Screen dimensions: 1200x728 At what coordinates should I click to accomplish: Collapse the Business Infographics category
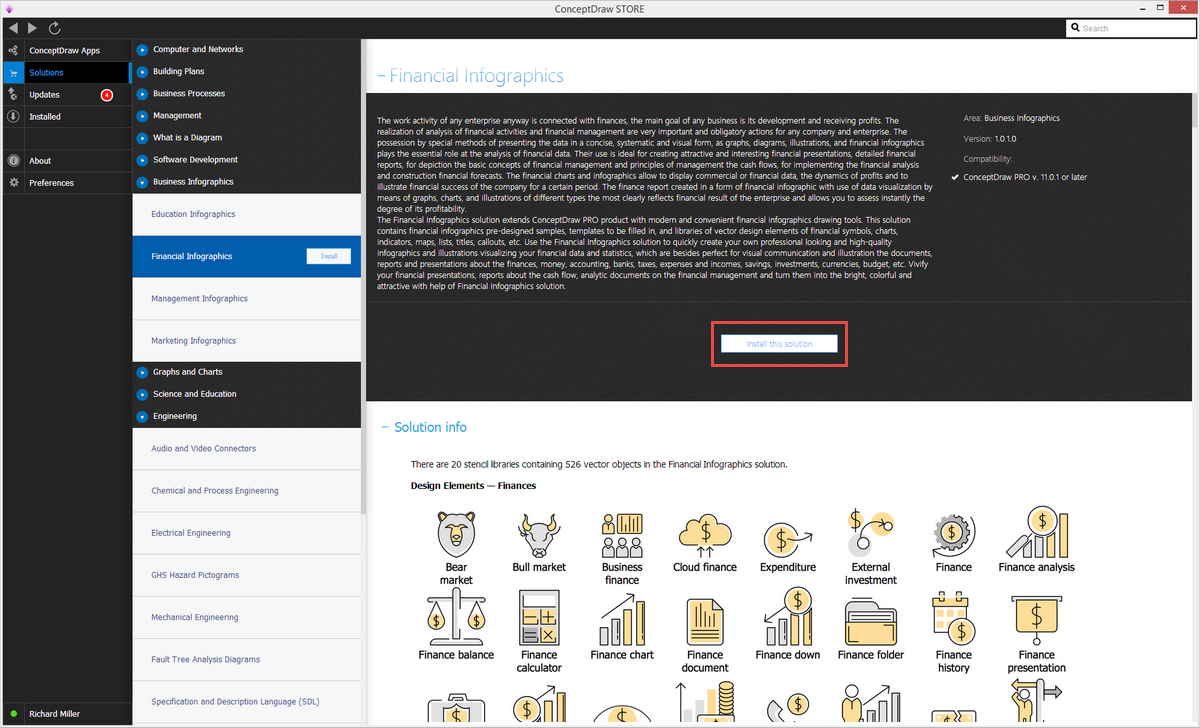pyautogui.click(x=143, y=182)
